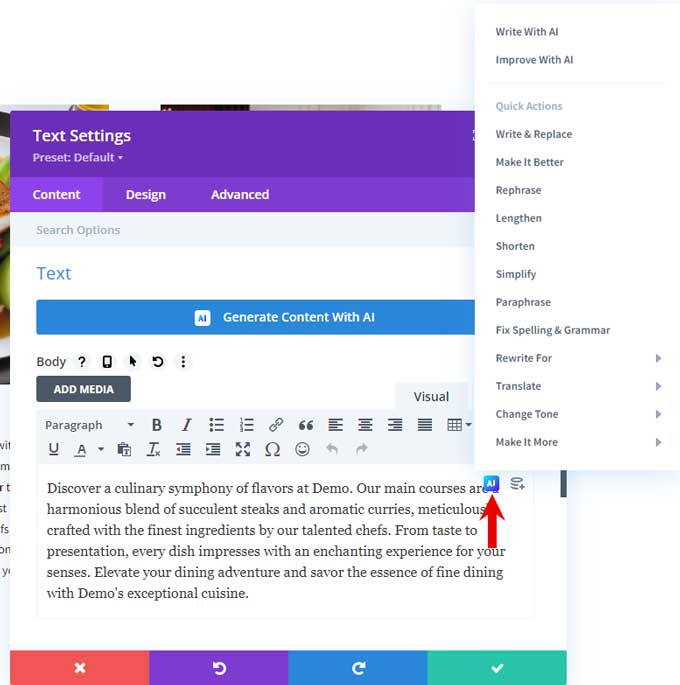The image size is (680, 685).
Task: Open text color dropdown arrow
Action: coord(100,449)
